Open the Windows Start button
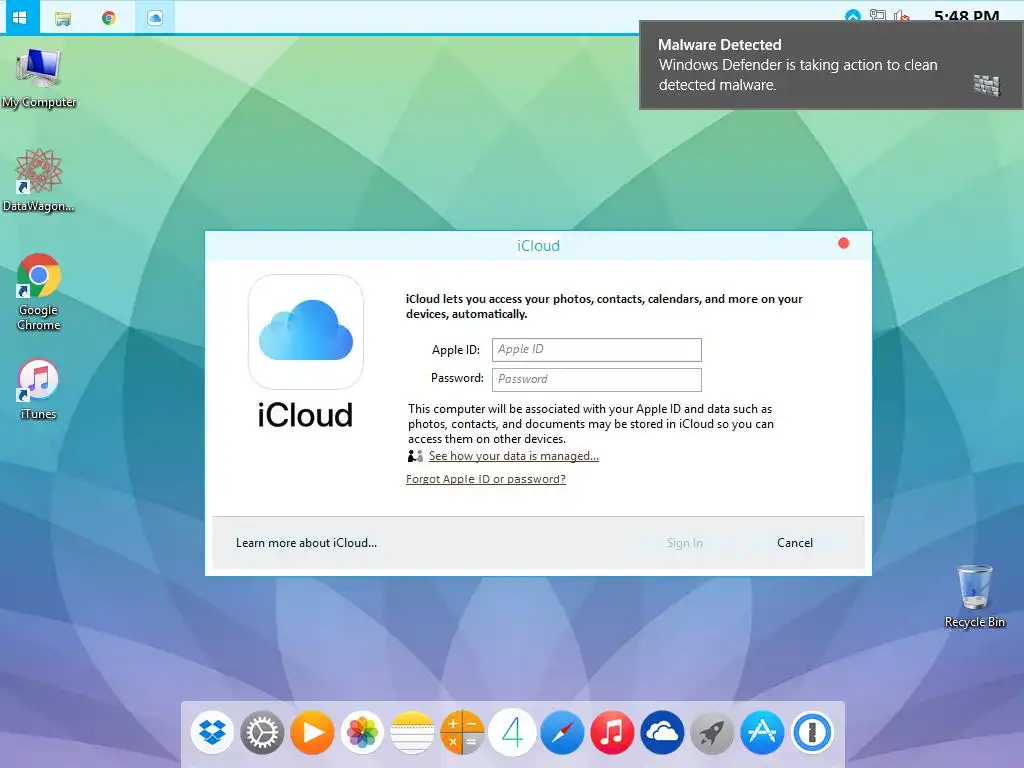Screen dimensions: 1024x768 pos(20,17)
